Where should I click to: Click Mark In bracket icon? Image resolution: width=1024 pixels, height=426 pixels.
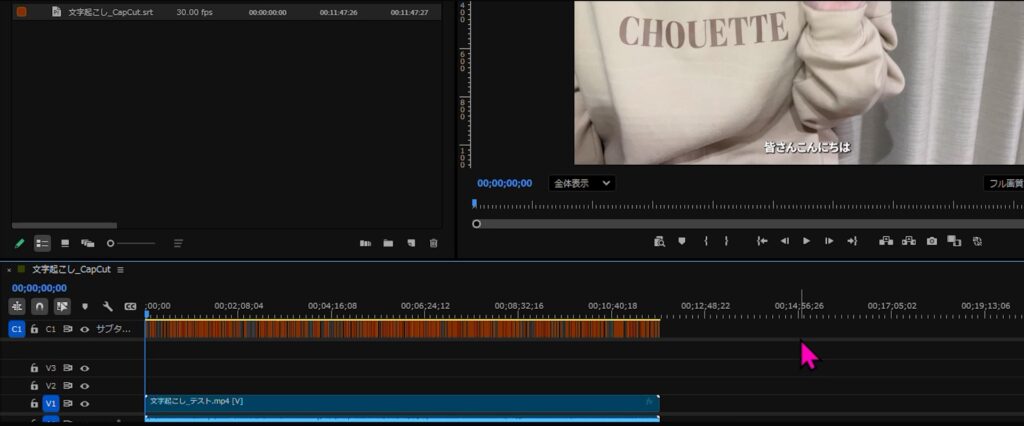(x=706, y=241)
